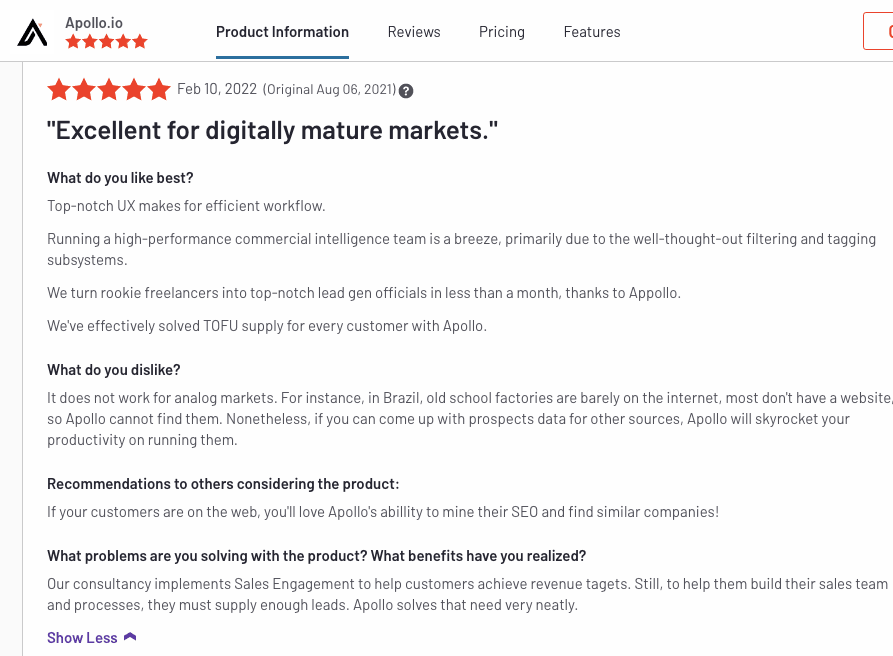893x656 pixels.
Task: Click the Feb 10, 2022 review date
Action: click(x=217, y=89)
